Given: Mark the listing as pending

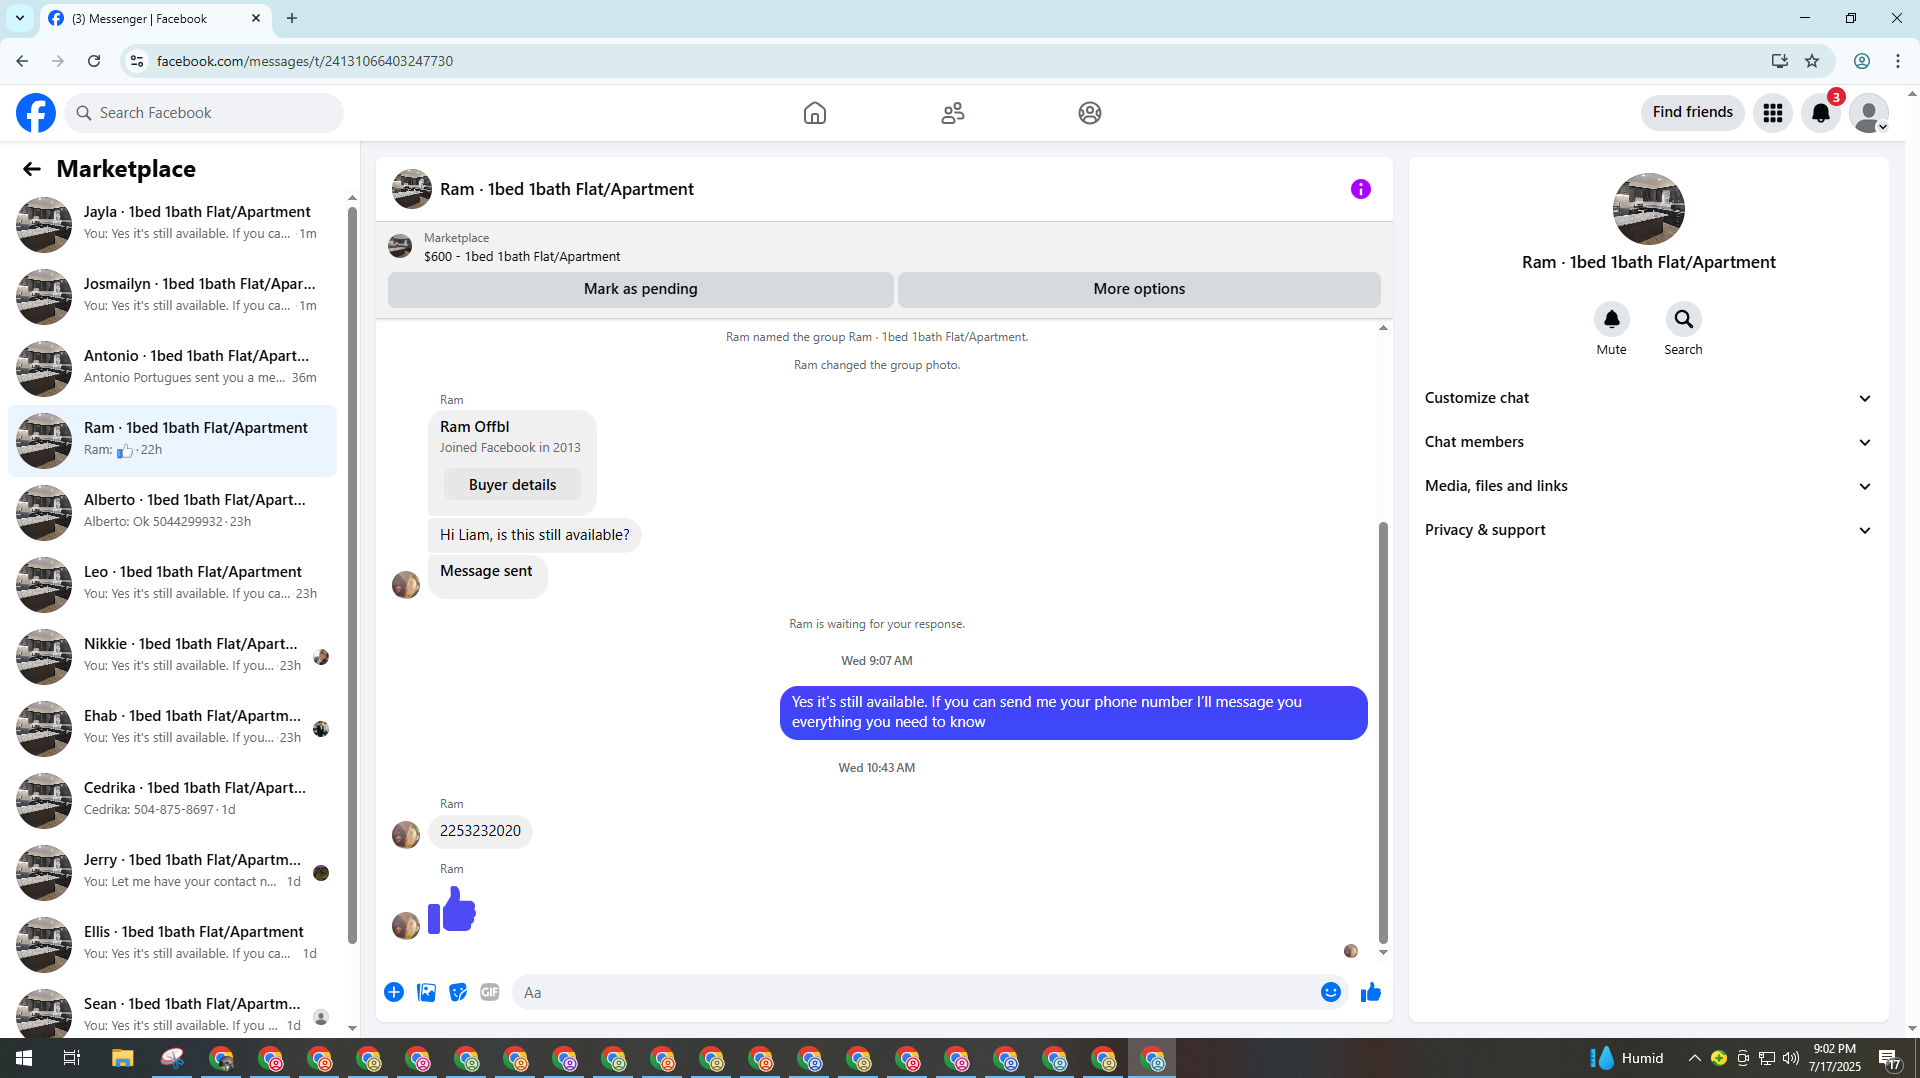Looking at the screenshot, I should tap(641, 289).
